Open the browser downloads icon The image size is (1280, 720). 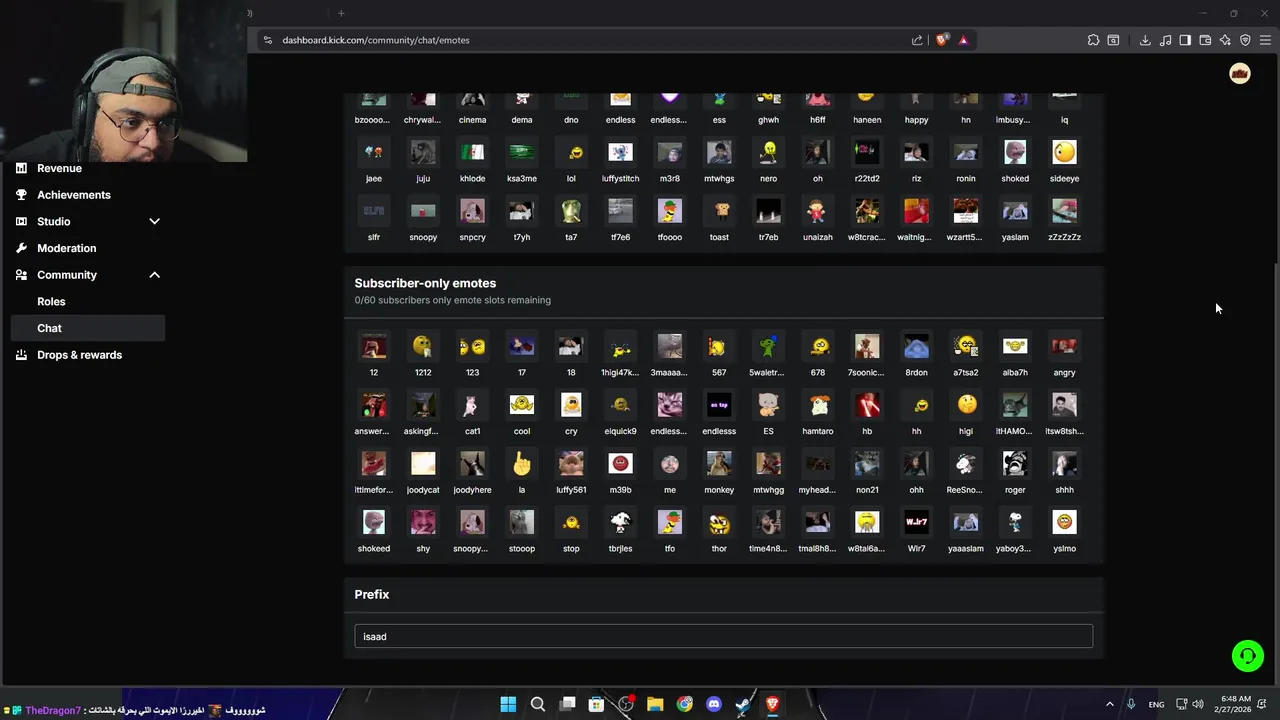[1145, 40]
